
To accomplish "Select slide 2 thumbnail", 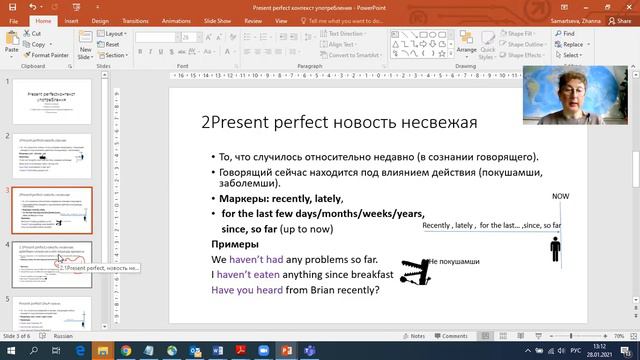I will (x=52, y=156).
